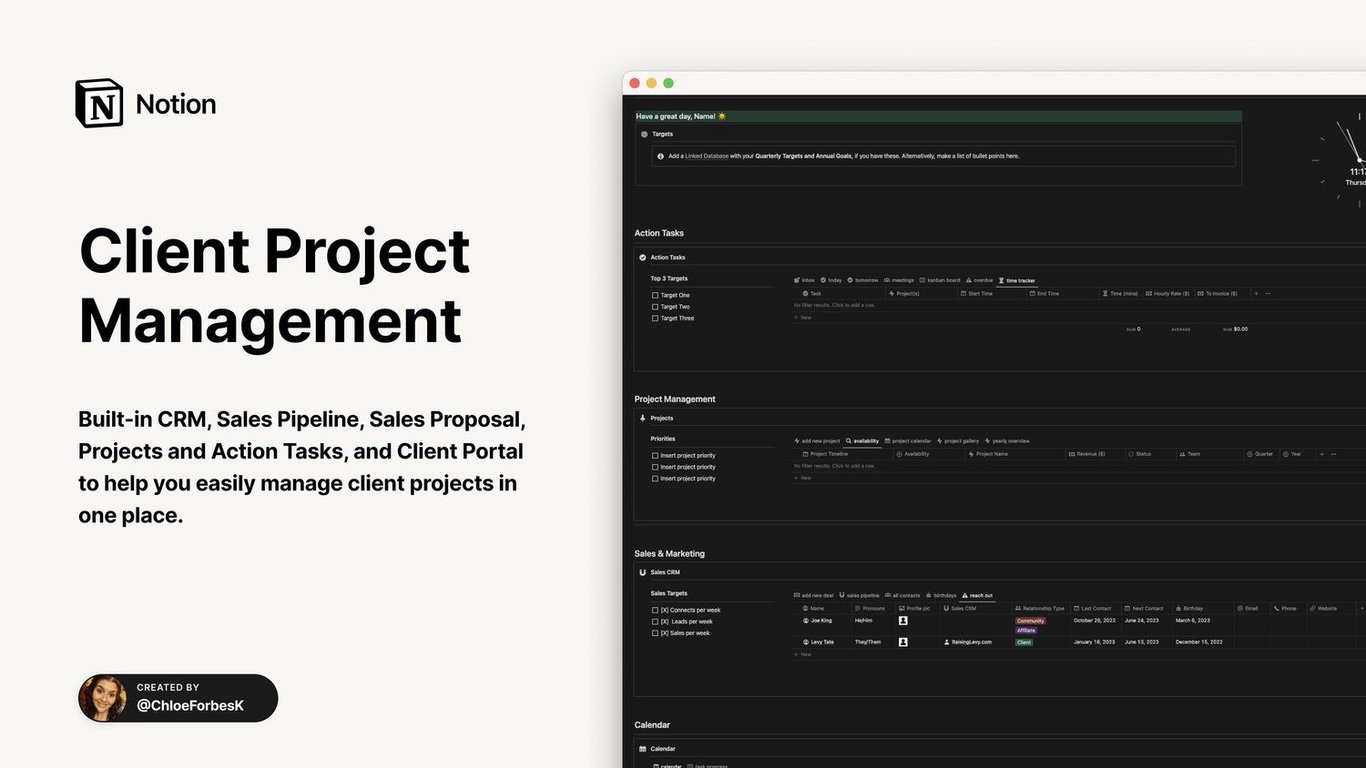Open the add new project tab

817,441
